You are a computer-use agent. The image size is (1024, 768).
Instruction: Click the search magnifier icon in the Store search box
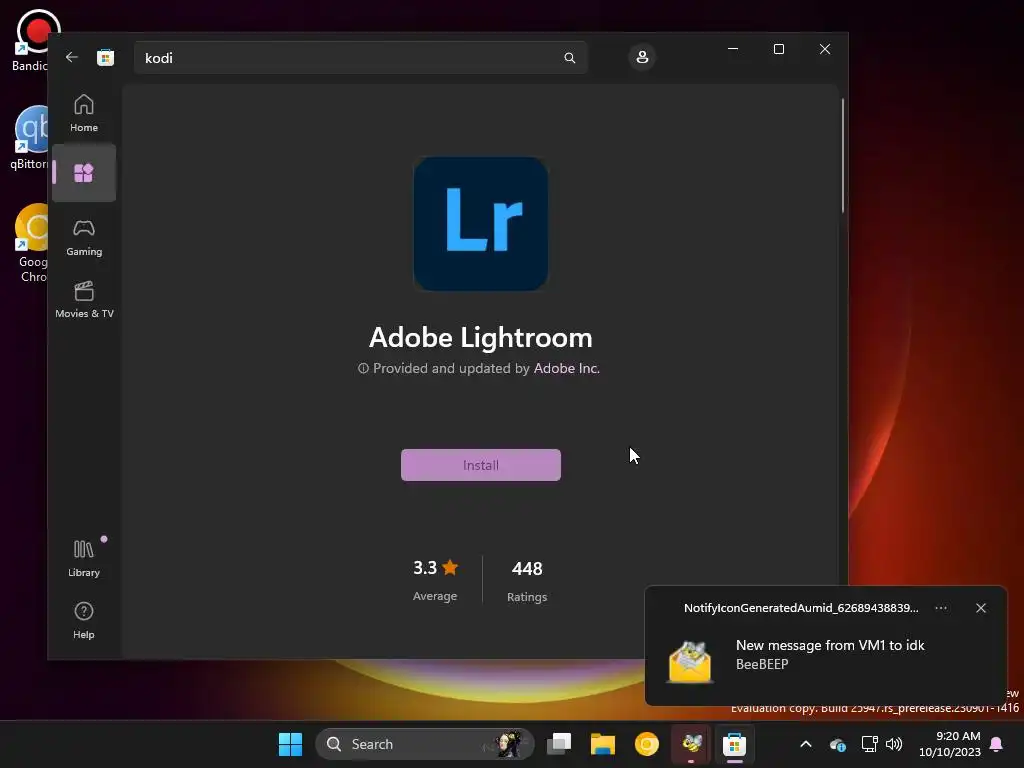point(569,58)
